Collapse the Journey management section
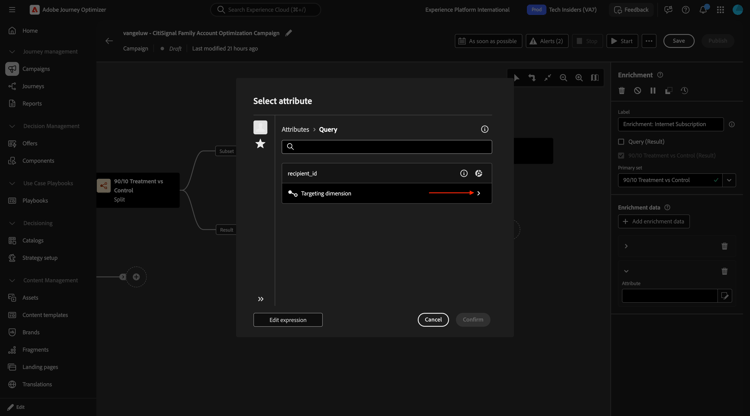 click(x=12, y=52)
